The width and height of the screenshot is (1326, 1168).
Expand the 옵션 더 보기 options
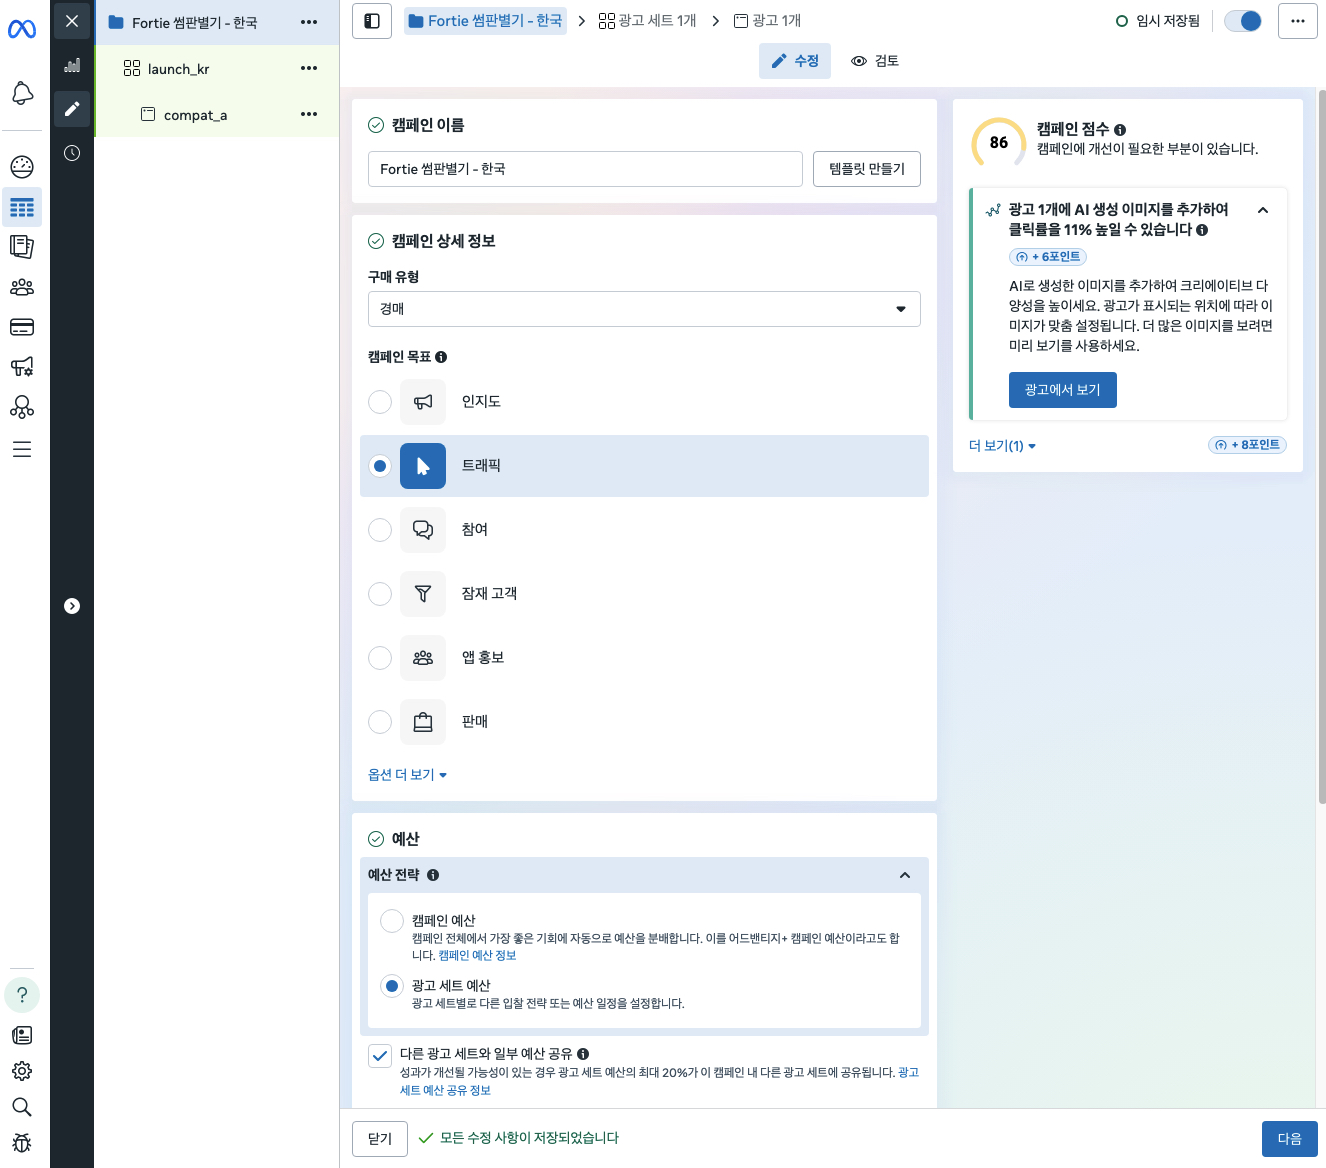[x=407, y=774]
